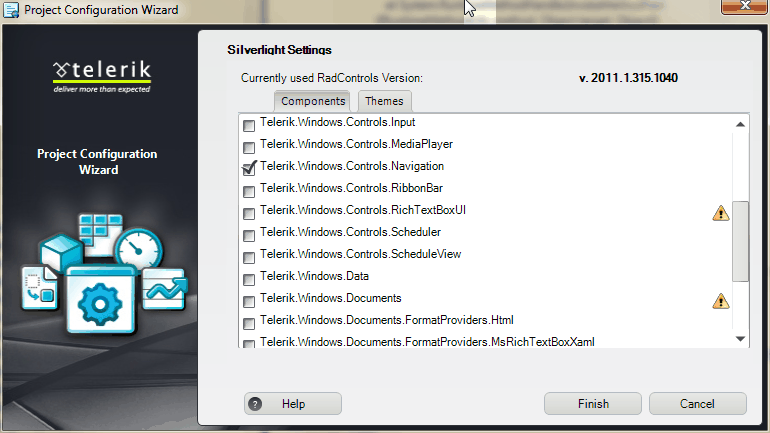Click the FormatProviders.MsRichTextBoxXaml label
The height and width of the screenshot is (433, 770).
pyautogui.click(x=427, y=342)
